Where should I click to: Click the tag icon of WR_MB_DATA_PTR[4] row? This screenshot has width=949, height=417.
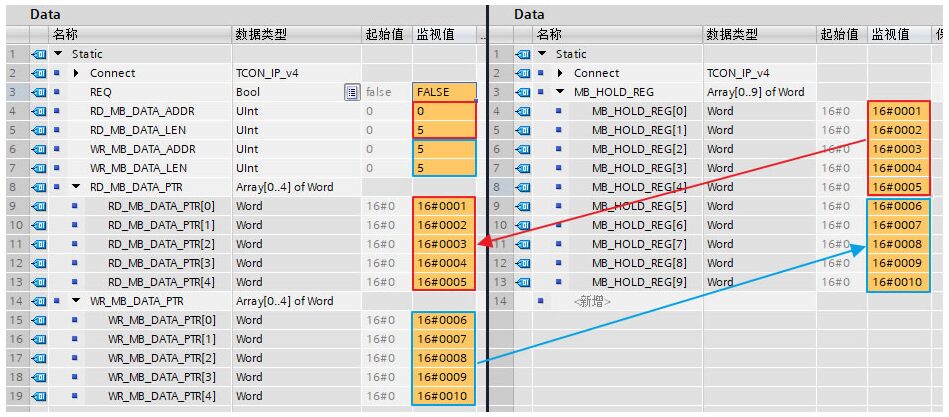pyautogui.click(x=39, y=396)
